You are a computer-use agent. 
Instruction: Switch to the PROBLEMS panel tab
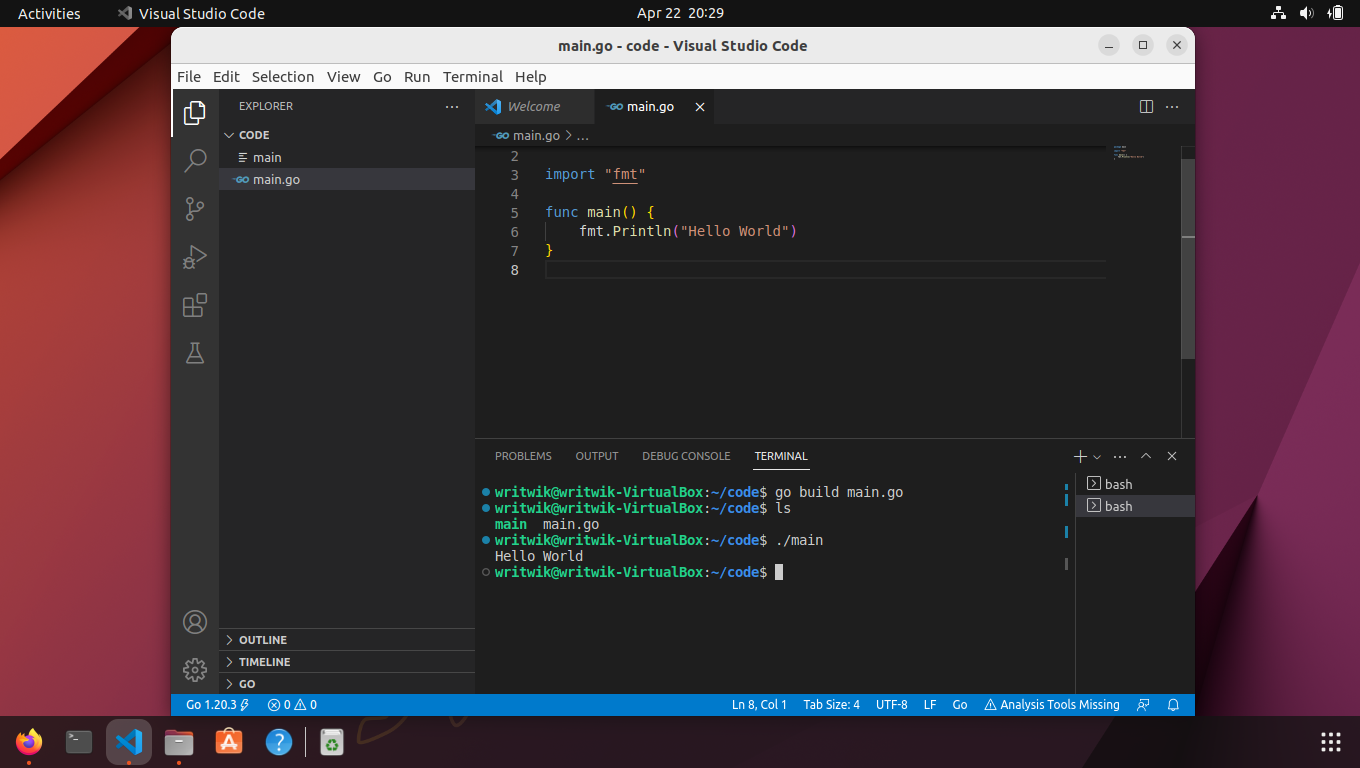pyautogui.click(x=523, y=456)
